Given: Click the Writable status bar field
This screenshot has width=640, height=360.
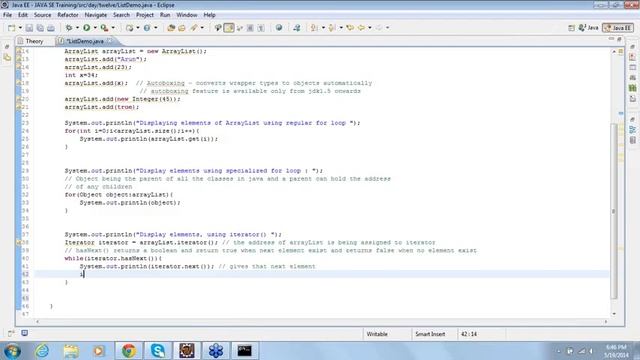Looking at the screenshot, I should [387, 334].
